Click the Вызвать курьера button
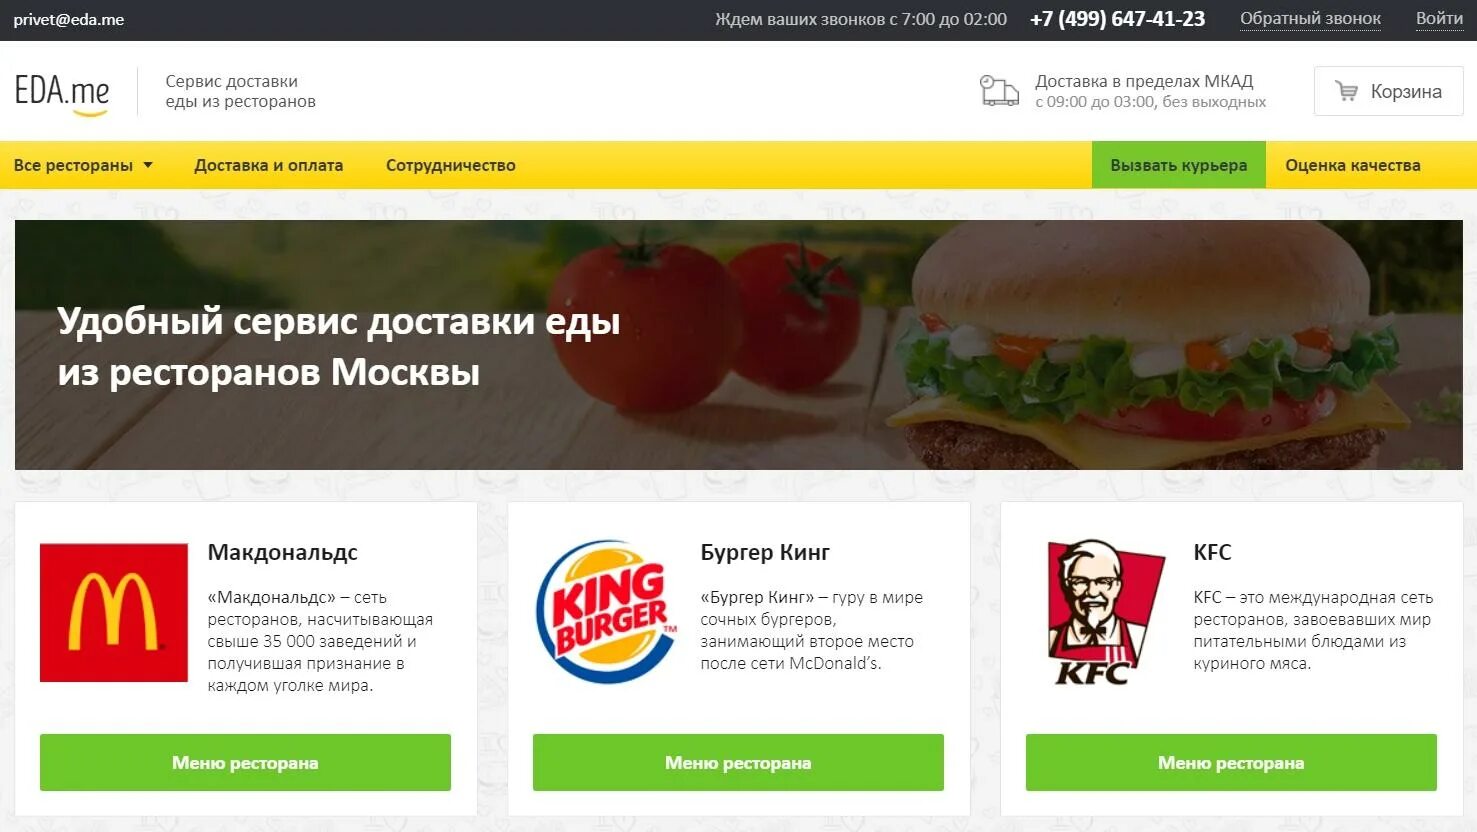The height and width of the screenshot is (832, 1477). (1179, 165)
